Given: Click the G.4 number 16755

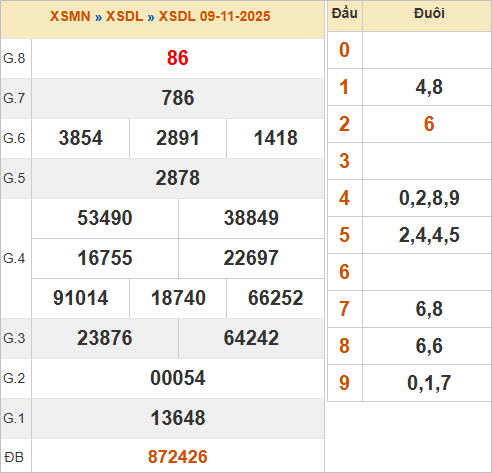Looking at the screenshot, I should click(x=105, y=258).
